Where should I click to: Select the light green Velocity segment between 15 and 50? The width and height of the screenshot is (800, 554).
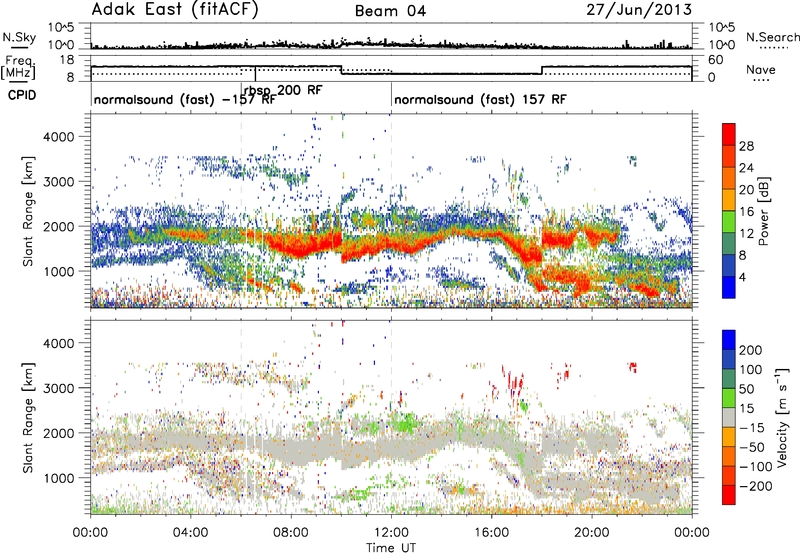[729, 398]
